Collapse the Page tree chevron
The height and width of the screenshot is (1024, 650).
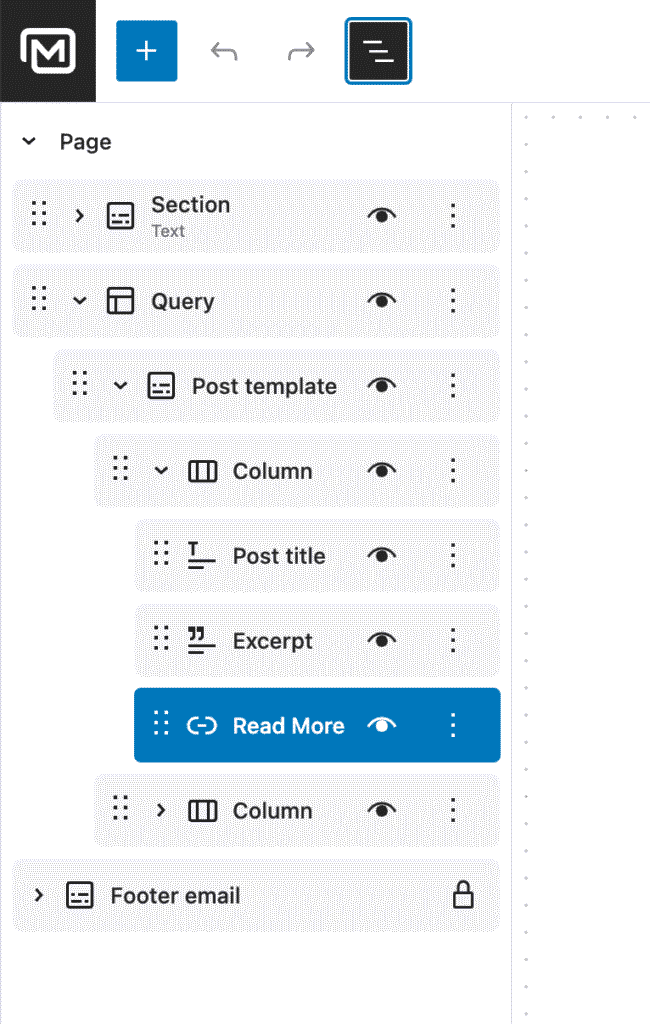coord(29,142)
